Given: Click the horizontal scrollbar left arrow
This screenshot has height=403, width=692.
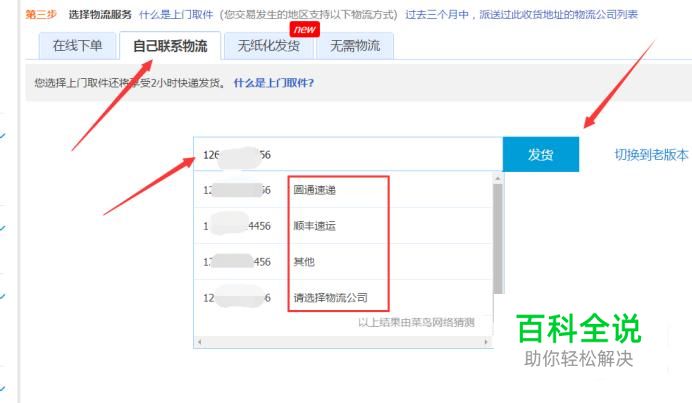Looking at the screenshot, I should 199,342.
